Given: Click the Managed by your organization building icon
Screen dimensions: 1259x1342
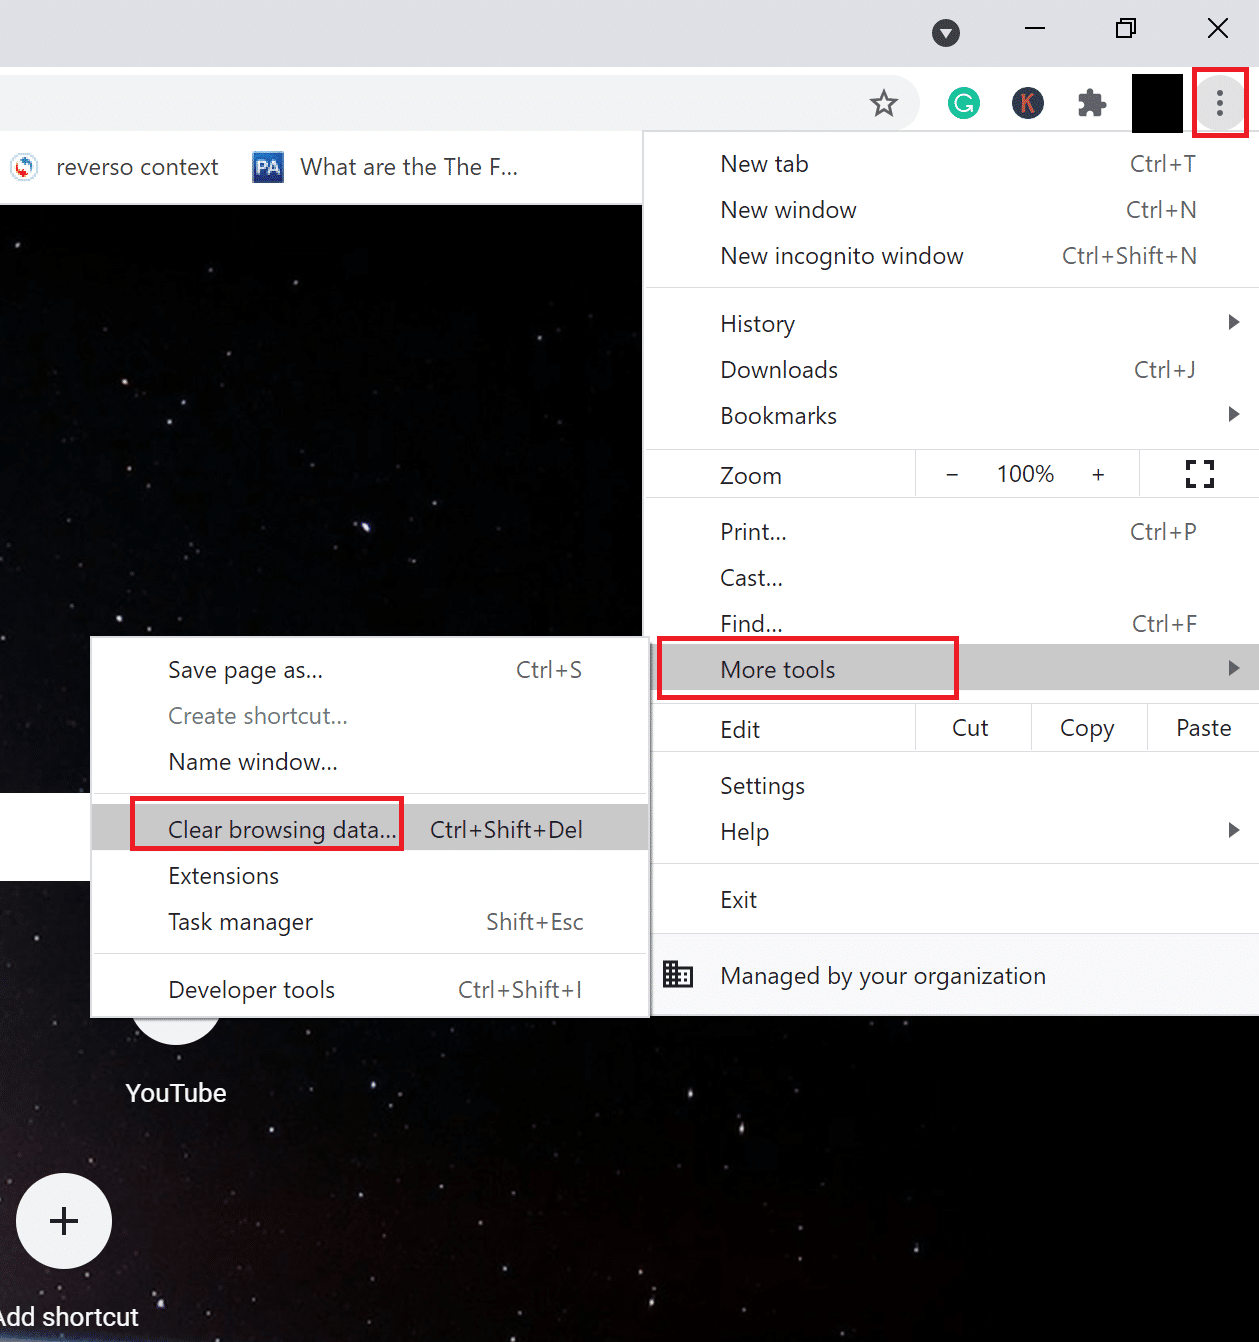Looking at the screenshot, I should [678, 974].
